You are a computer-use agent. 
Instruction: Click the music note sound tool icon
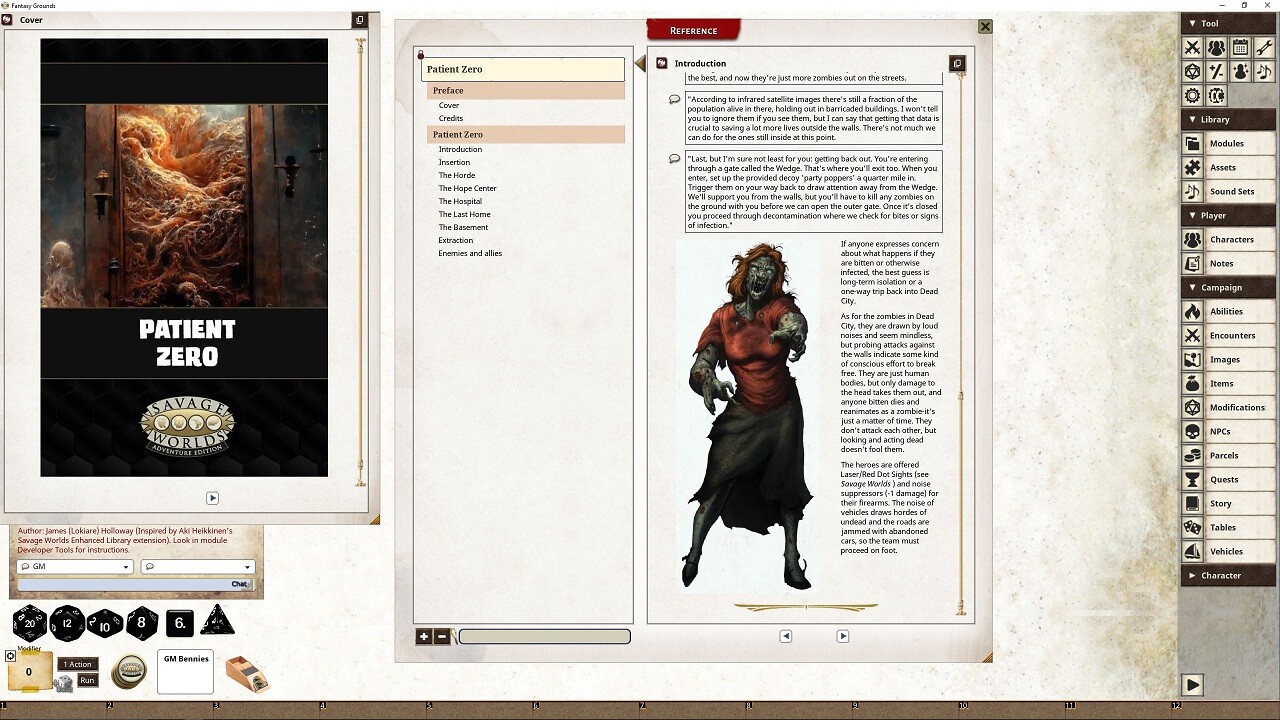point(1264,71)
